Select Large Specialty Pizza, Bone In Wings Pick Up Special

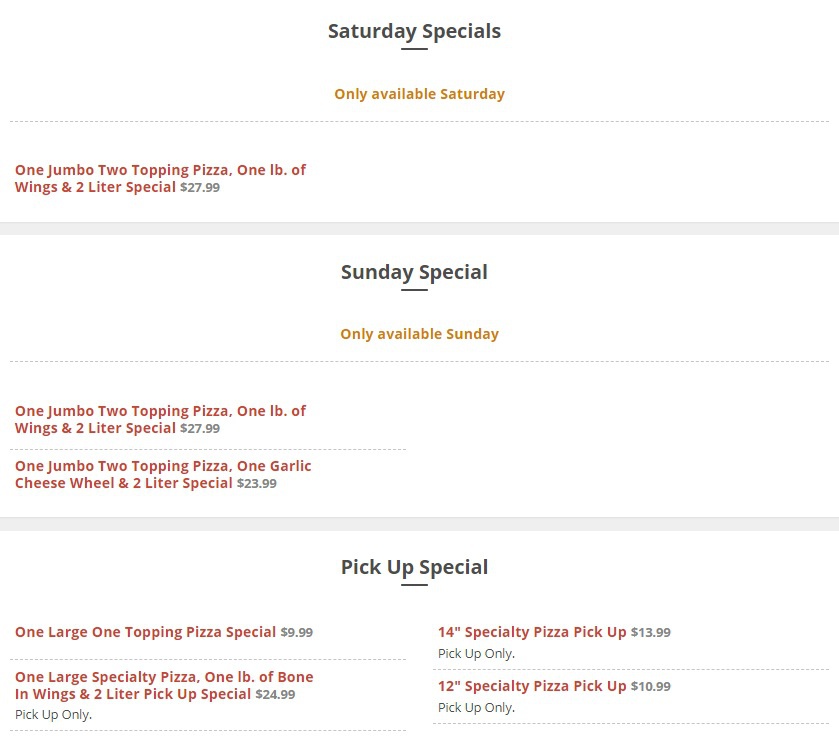(164, 678)
